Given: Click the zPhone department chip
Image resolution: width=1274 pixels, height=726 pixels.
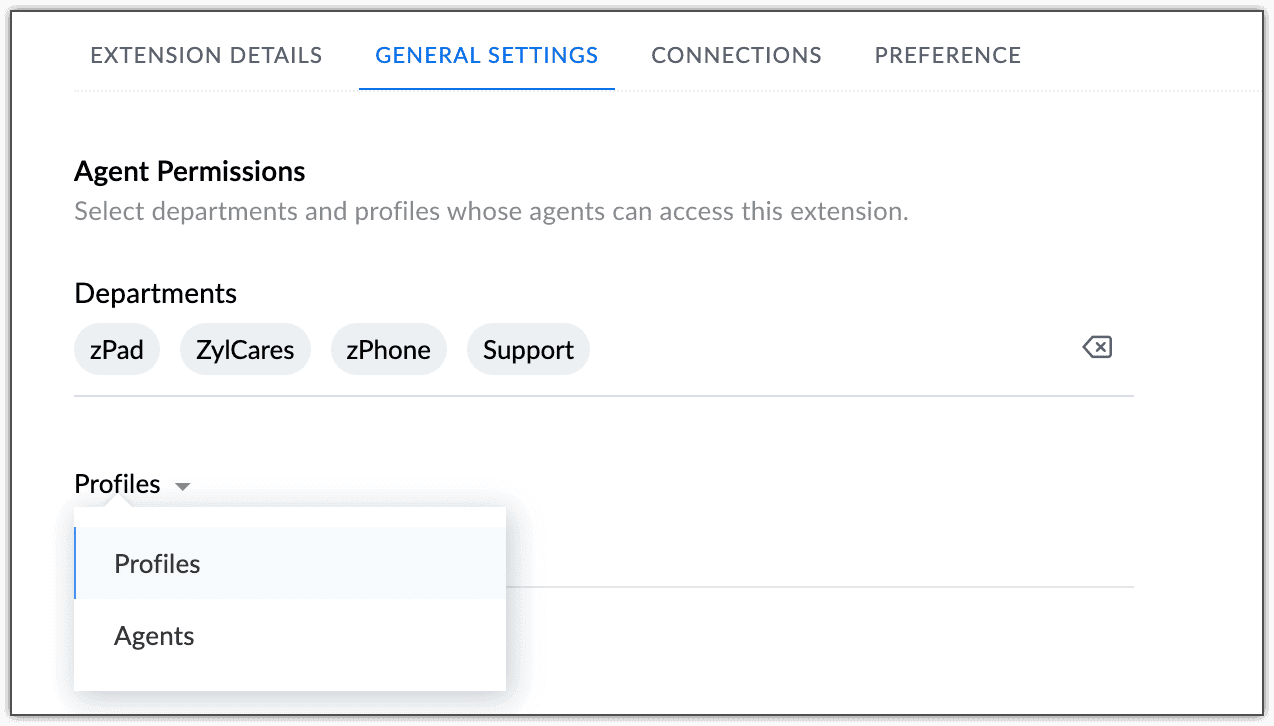Looking at the screenshot, I should pyautogui.click(x=388, y=350).
